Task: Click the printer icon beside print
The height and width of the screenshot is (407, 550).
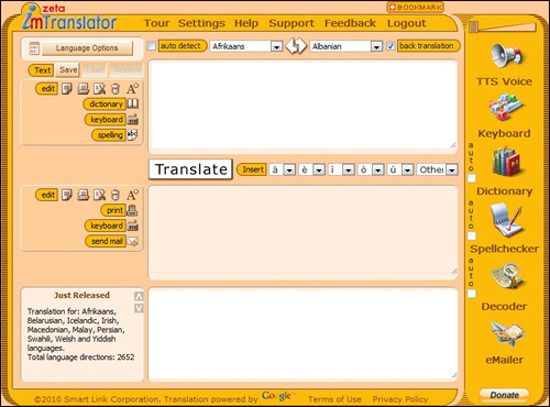Action: [x=132, y=210]
